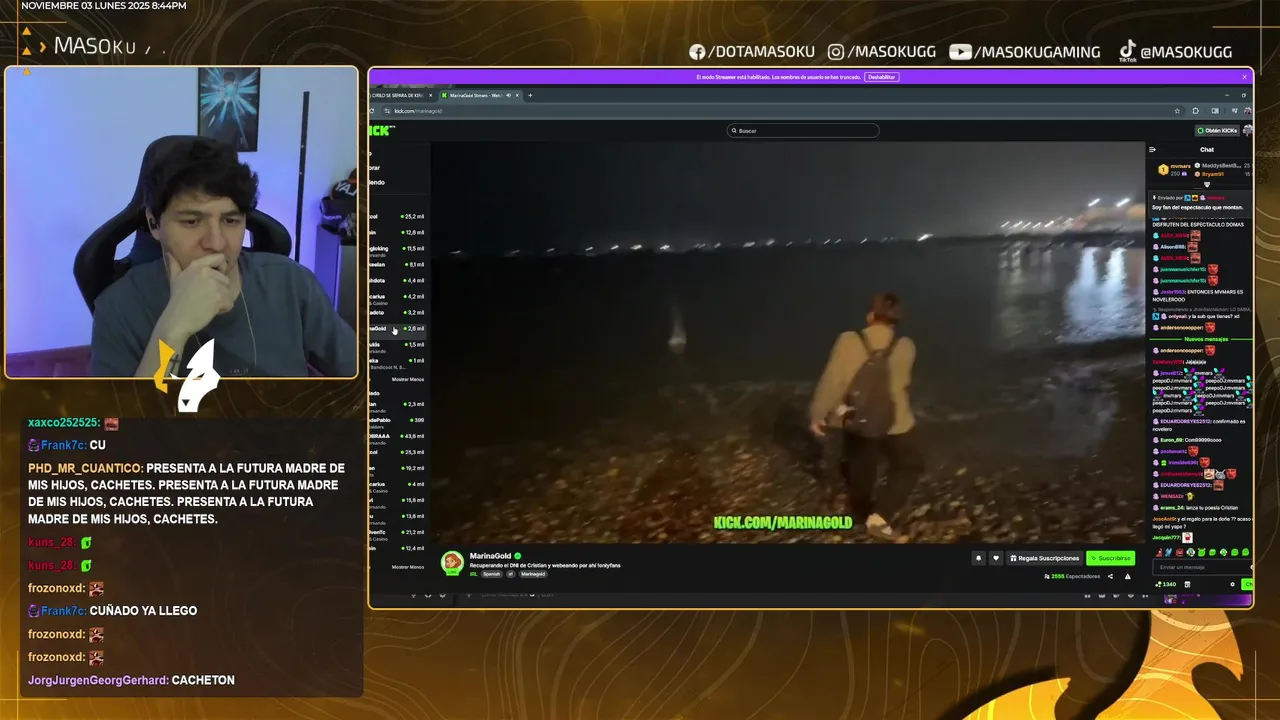Click the KICK.COM/MARINAGOLD caption on the video
Image resolution: width=1280 pixels, height=720 pixels.
pos(783,522)
